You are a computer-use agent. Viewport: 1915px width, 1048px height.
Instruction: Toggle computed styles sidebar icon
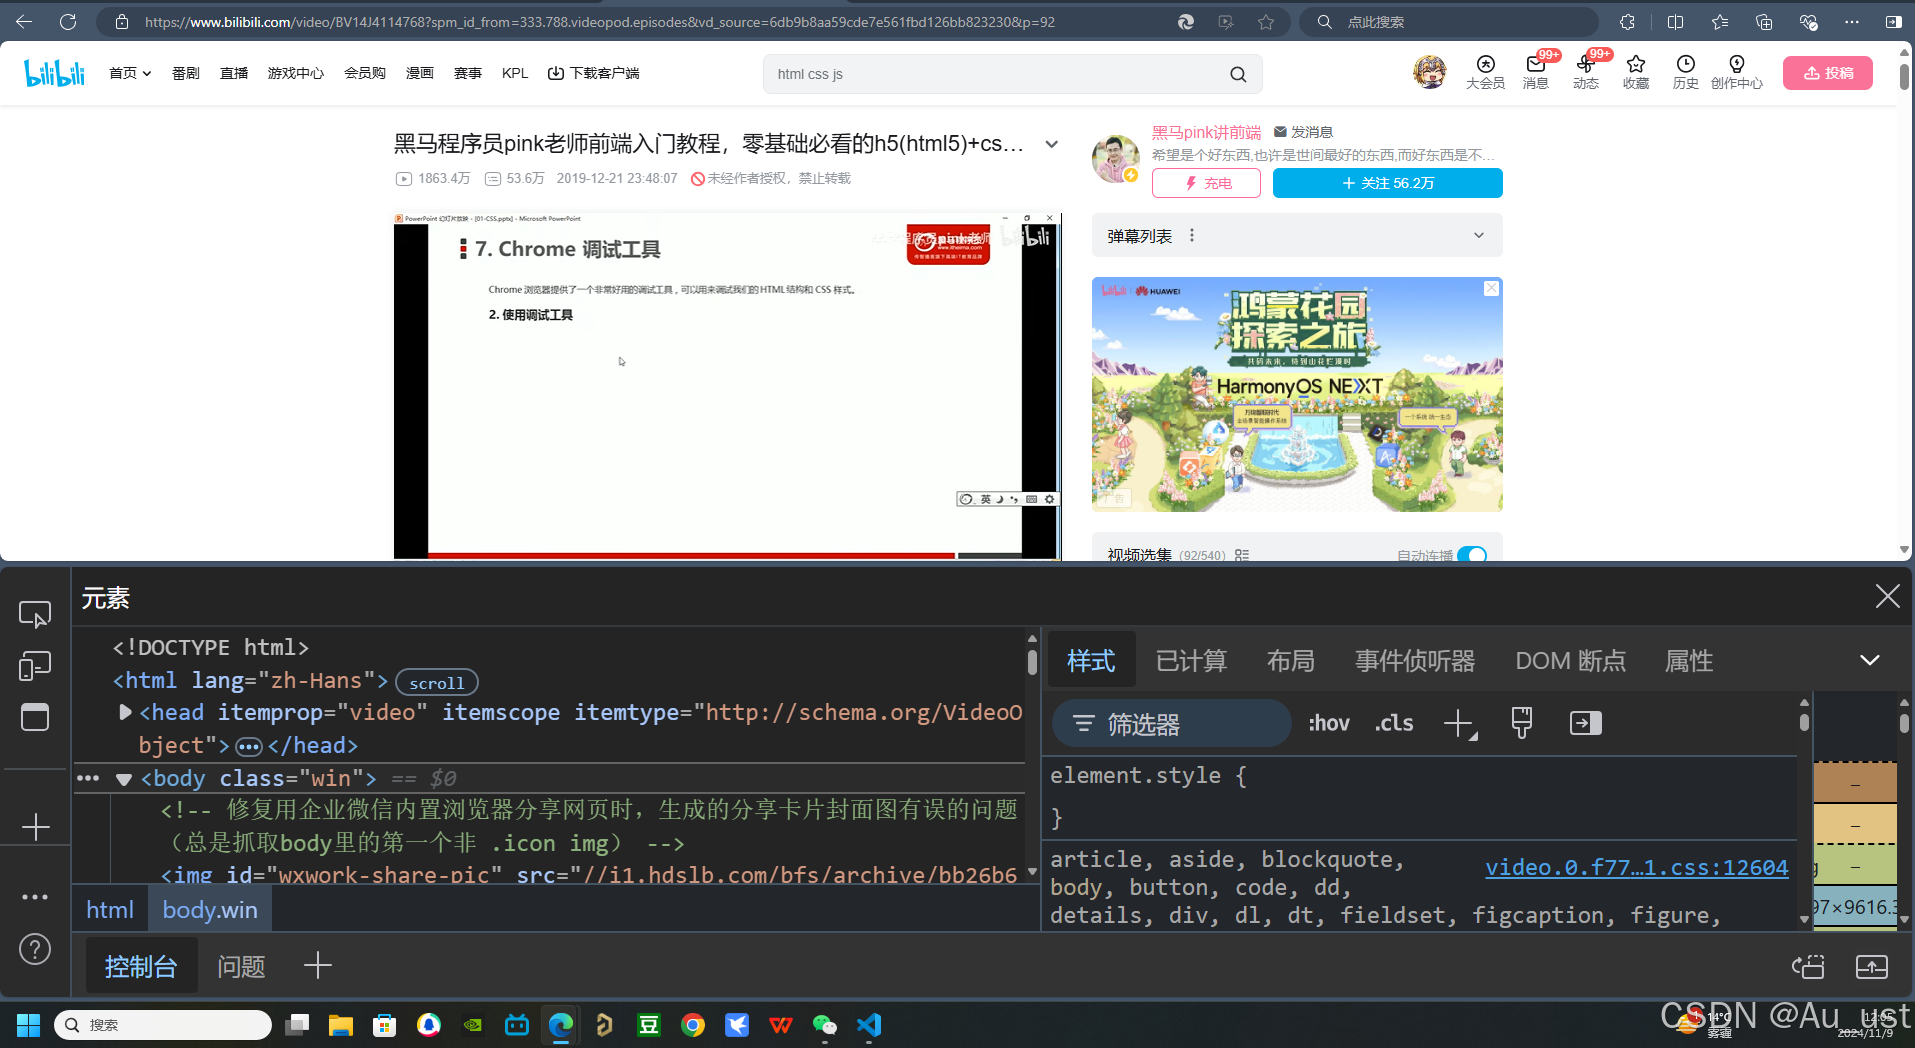tap(1585, 723)
